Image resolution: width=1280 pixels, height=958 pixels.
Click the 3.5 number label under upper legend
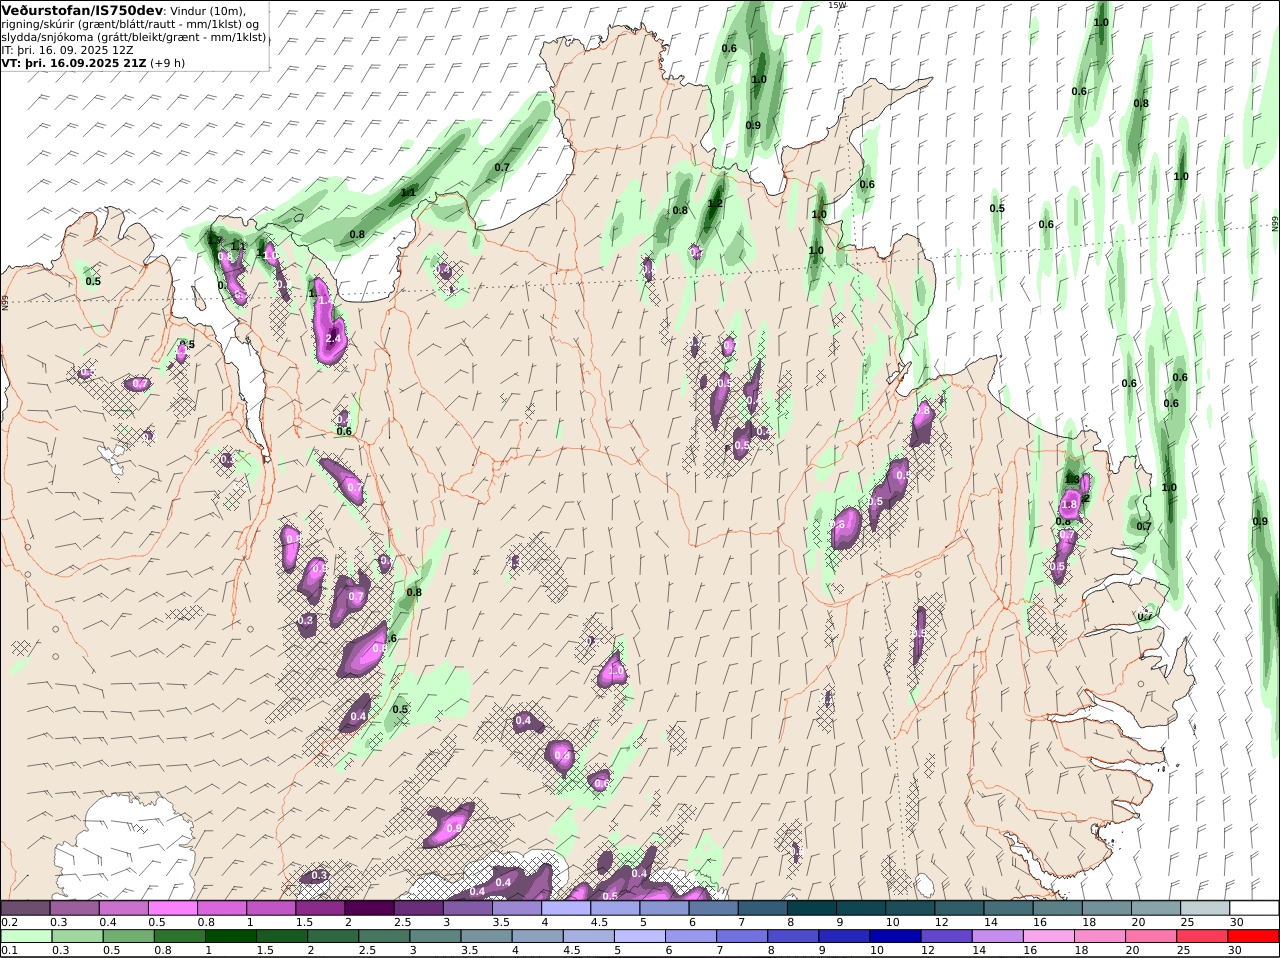click(x=501, y=922)
